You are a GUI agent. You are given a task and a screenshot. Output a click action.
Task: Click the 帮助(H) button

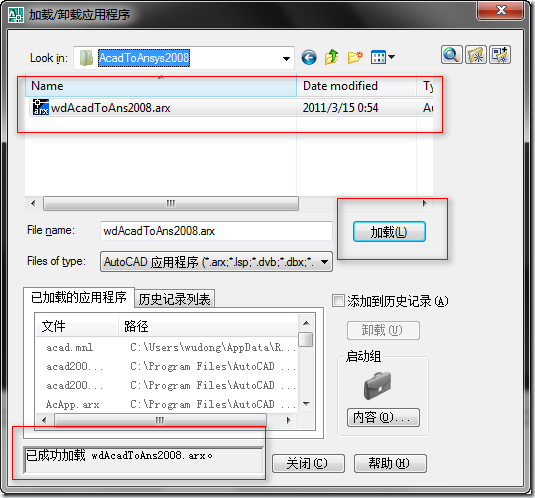click(x=390, y=463)
